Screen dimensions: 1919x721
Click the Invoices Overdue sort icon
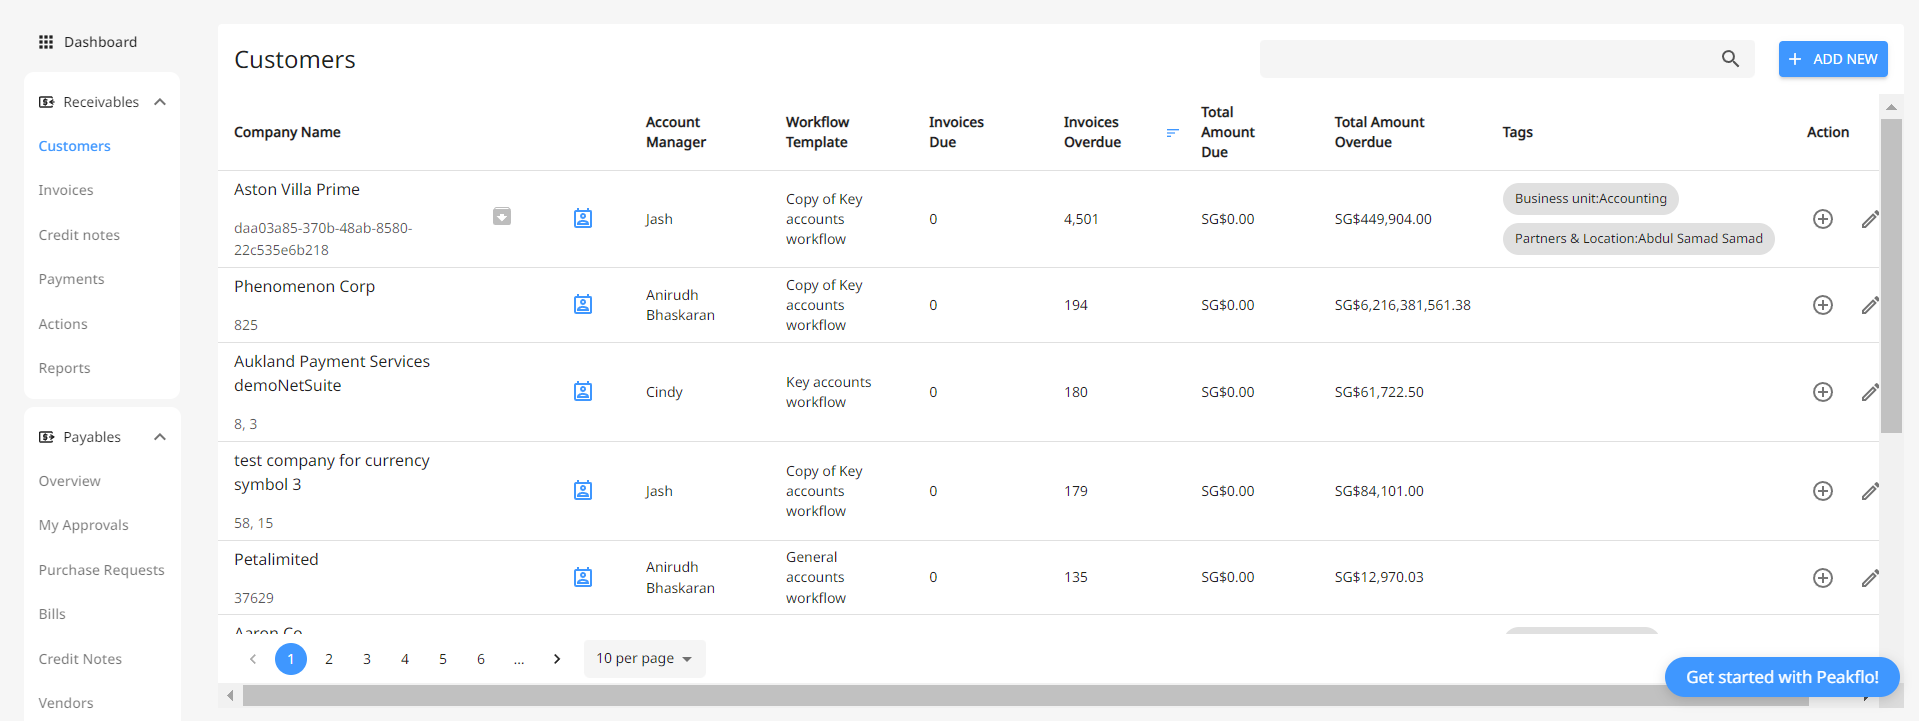tap(1173, 132)
